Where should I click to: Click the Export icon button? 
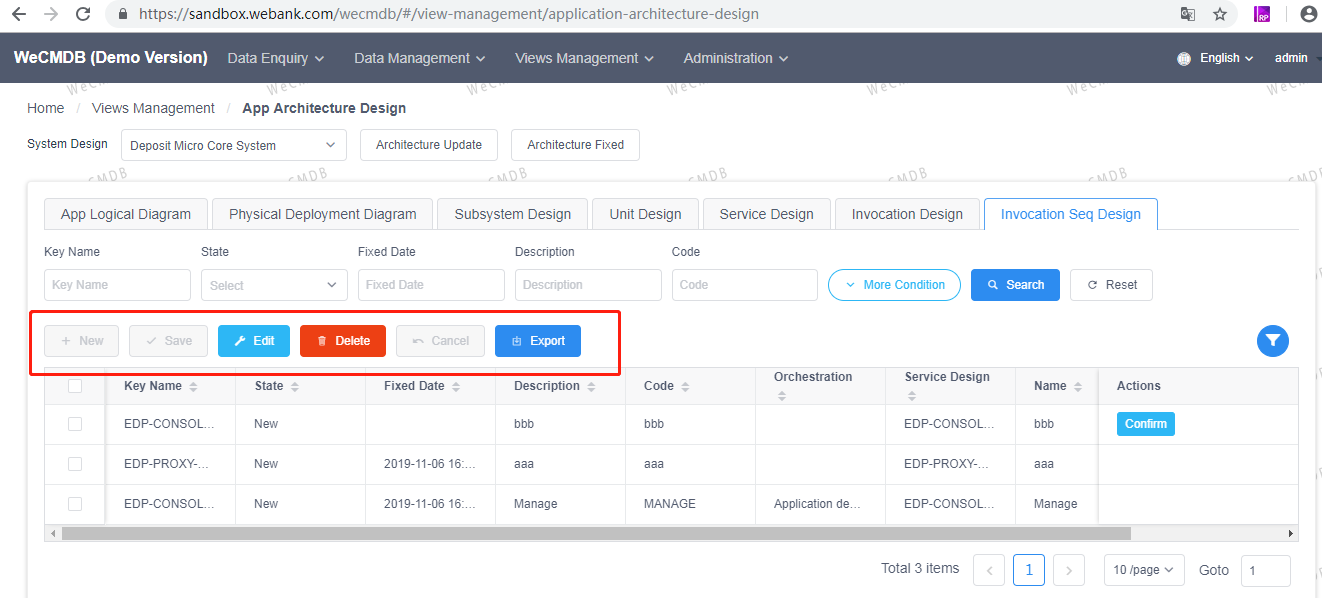pos(537,341)
